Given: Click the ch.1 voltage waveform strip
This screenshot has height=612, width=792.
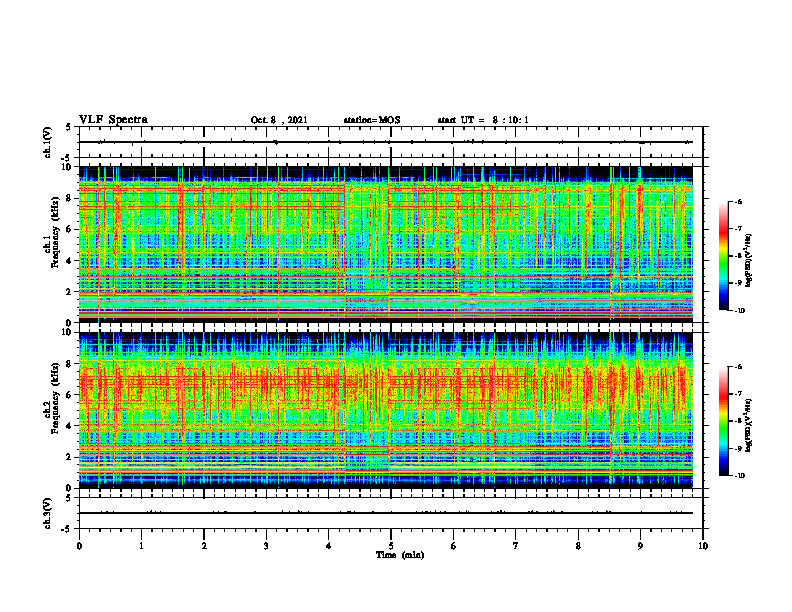Looking at the screenshot, I should click(x=391, y=142).
